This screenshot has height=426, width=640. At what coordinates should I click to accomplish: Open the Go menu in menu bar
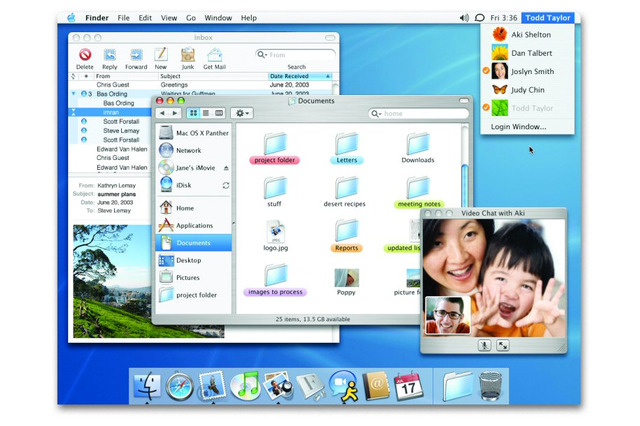coord(191,18)
